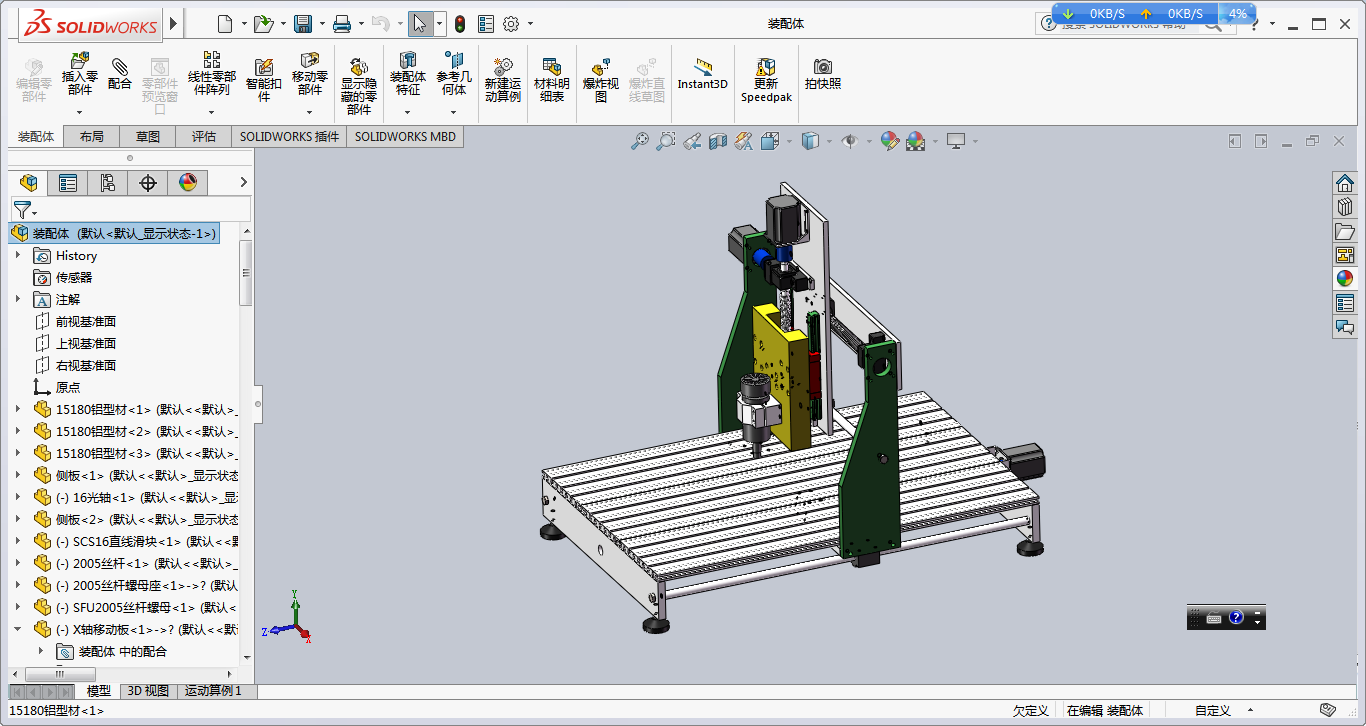Open the FeatureManager design tree tab
Screen dimensions: 1366x726
point(28,182)
